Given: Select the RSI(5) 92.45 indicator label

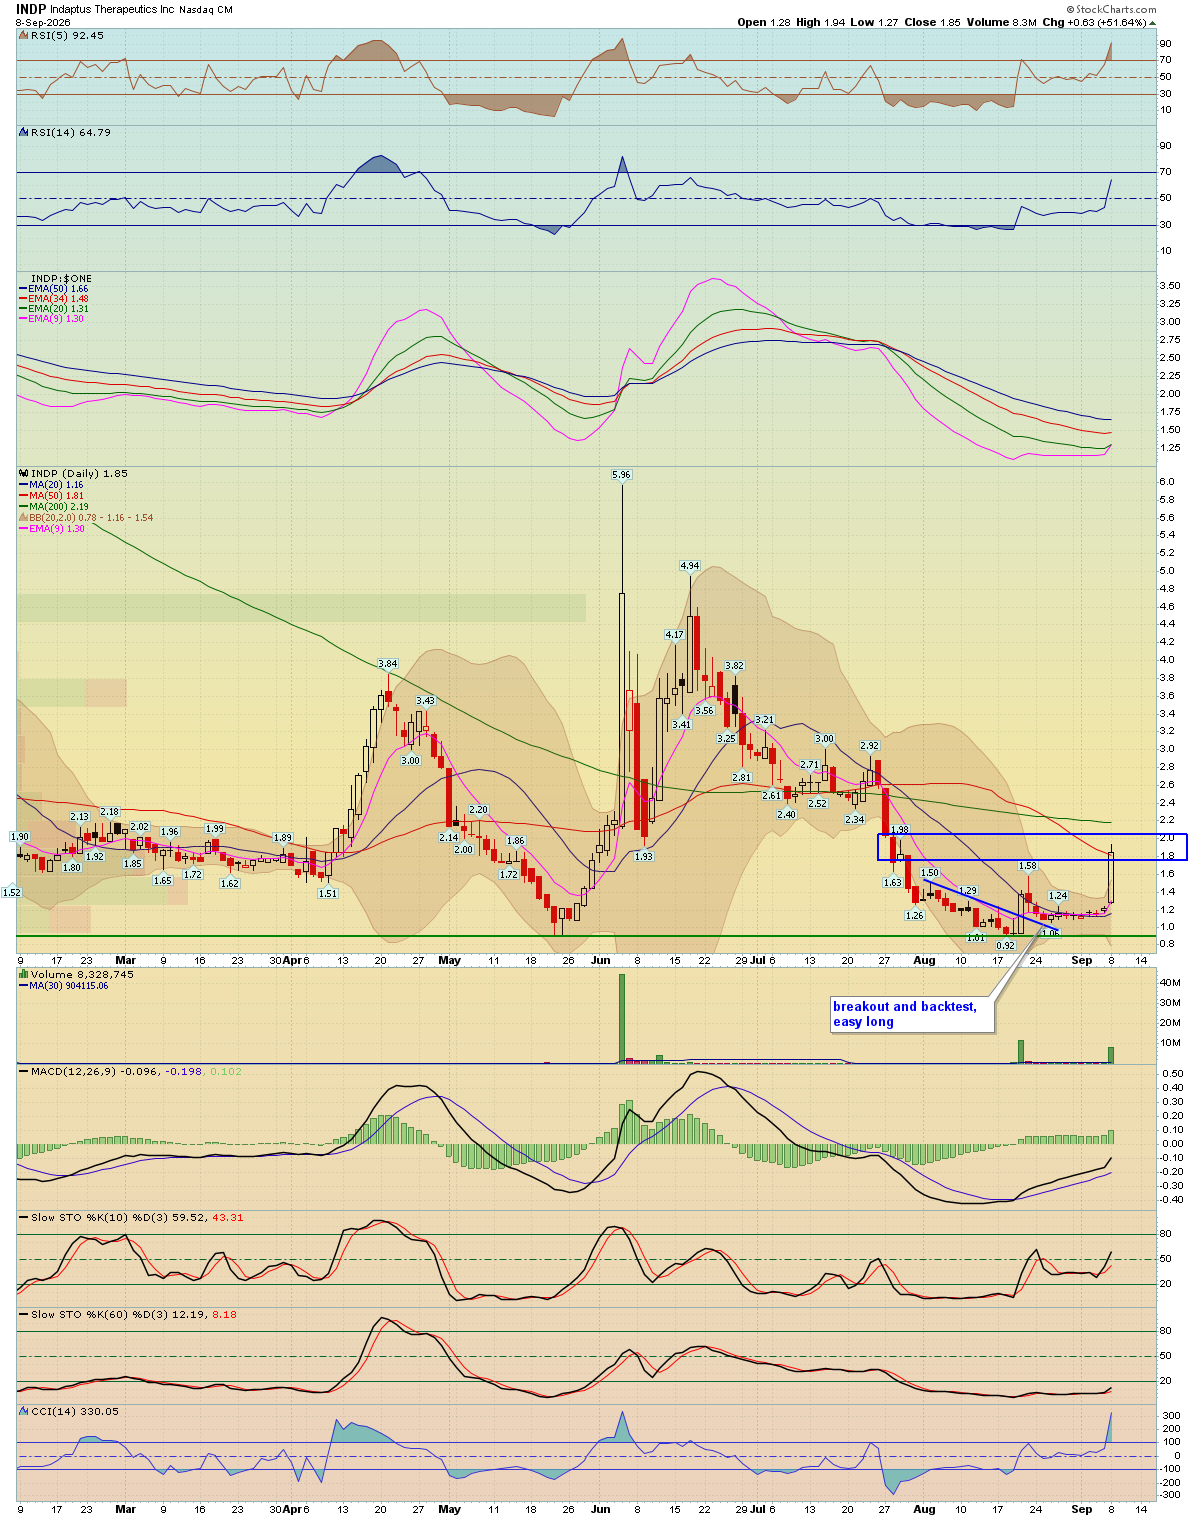Looking at the screenshot, I should tap(66, 35).
